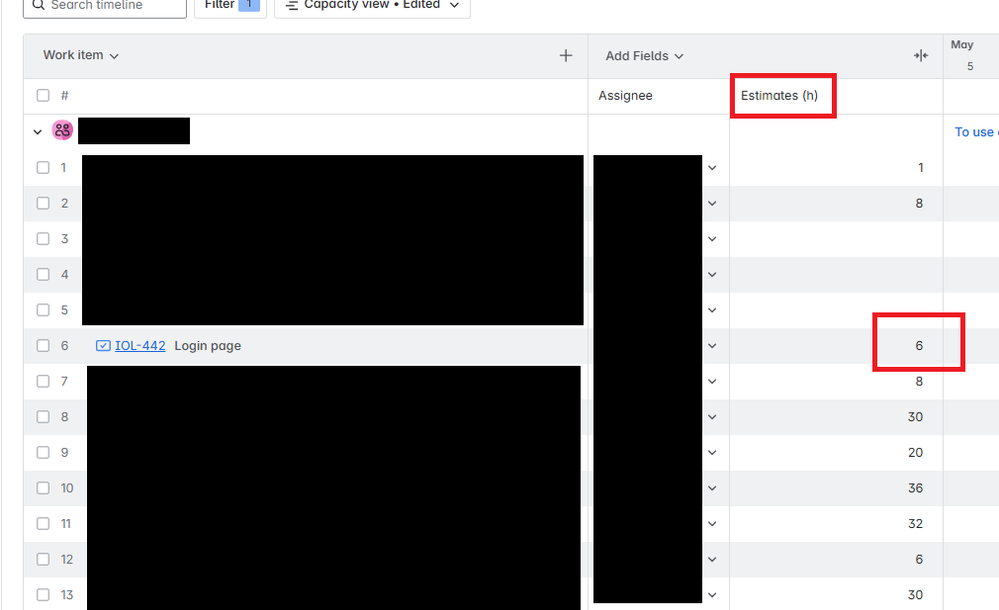This screenshot has height=610, width=999.
Task: Click the filter count badge 1
Action: (x=249, y=4)
